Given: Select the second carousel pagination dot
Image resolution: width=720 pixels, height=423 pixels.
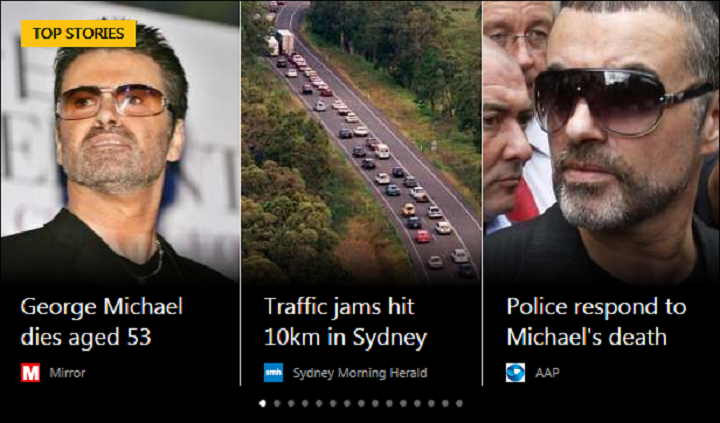Looking at the screenshot, I should point(277,403).
